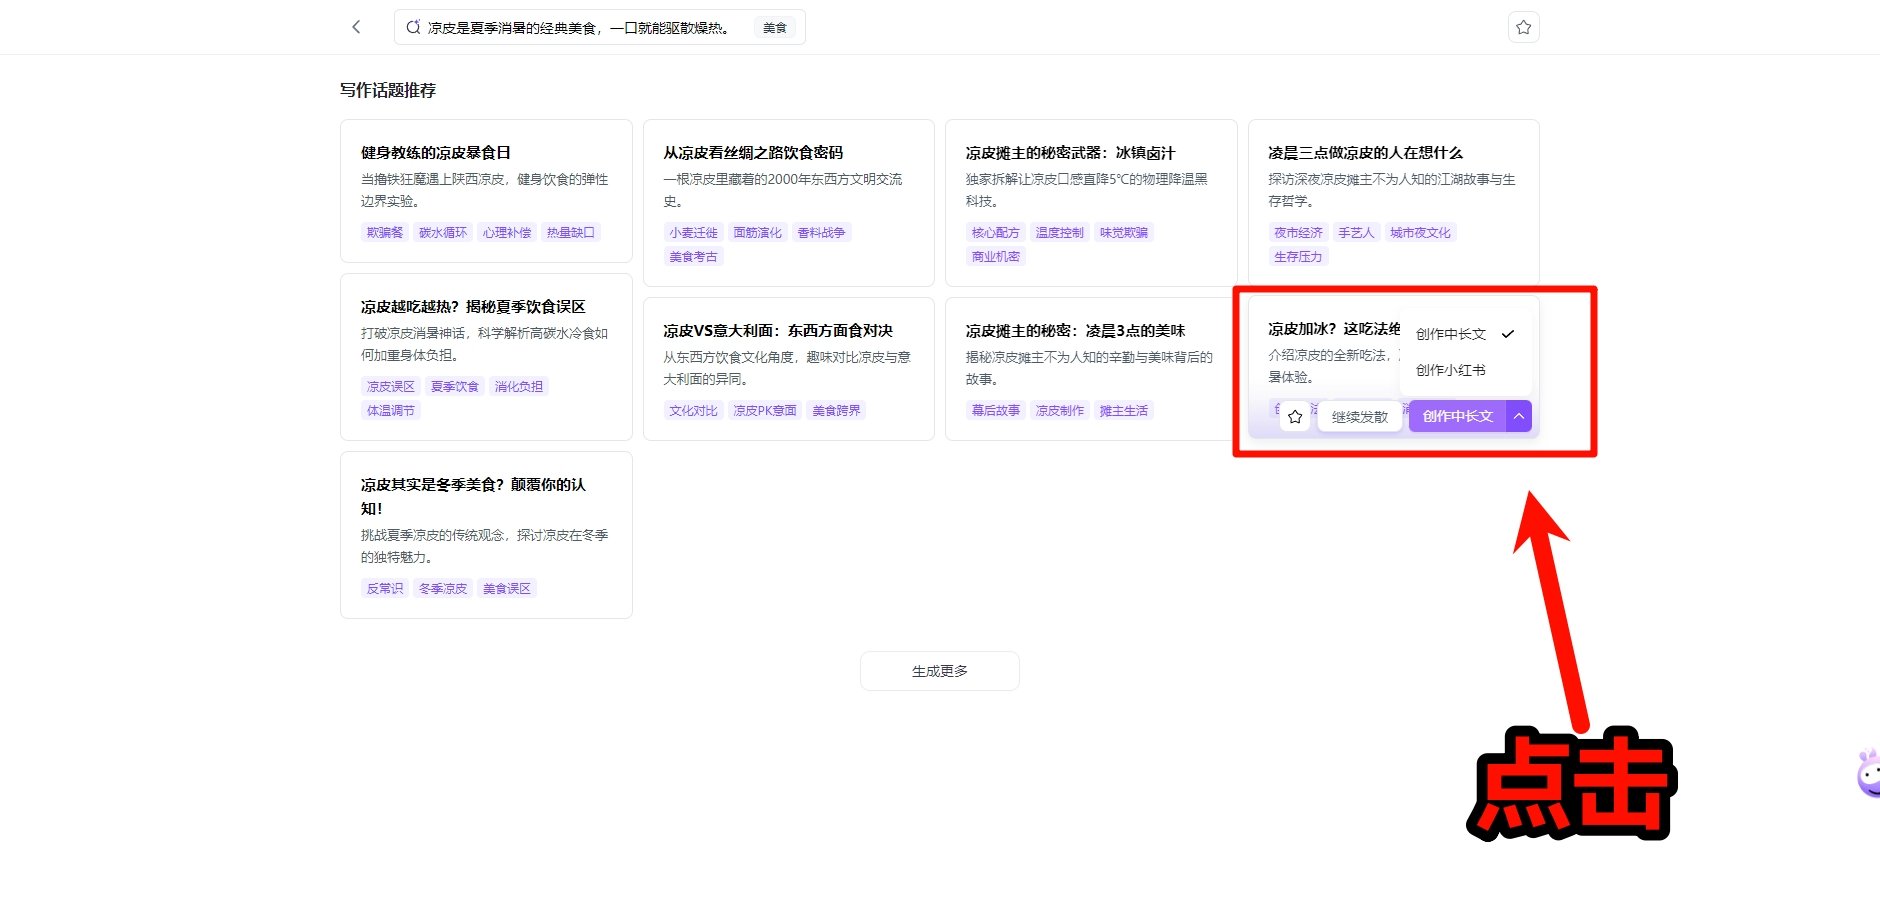This screenshot has height=916, width=1880.
Task: Favorite the 凉皮加冰 topic card star
Action: click(x=1295, y=417)
